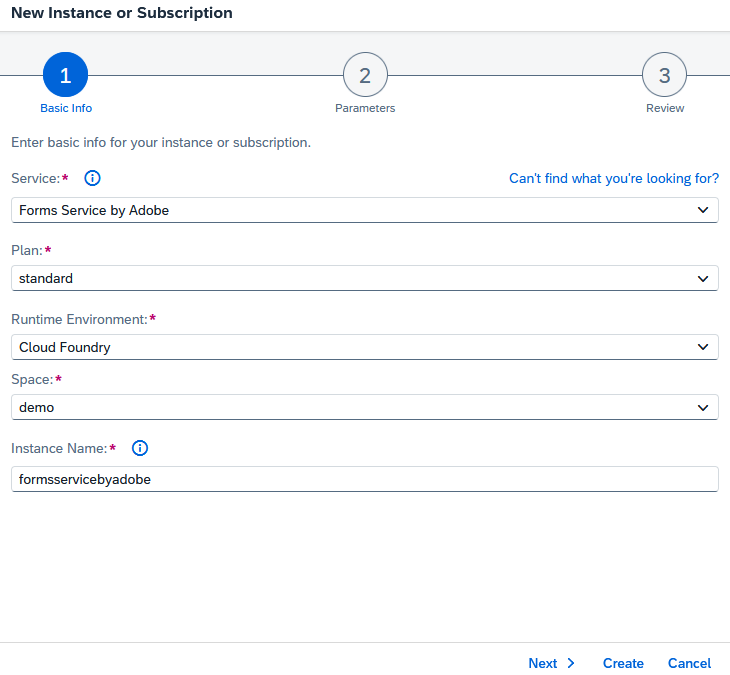This screenshot has width=730, height=675.
Task: Click the step 2 numbered circle
Action: [365, 75]
